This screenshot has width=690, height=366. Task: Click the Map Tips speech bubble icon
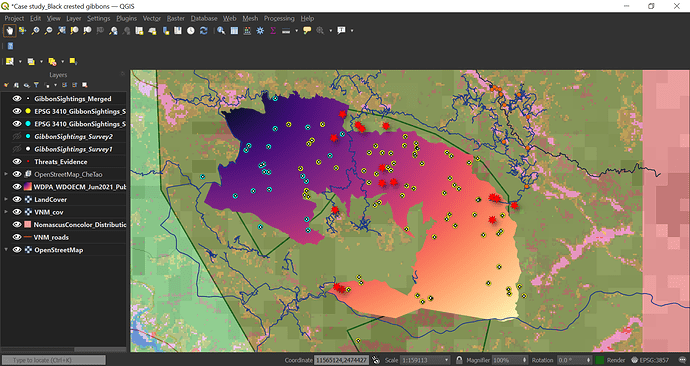(307, 30)
